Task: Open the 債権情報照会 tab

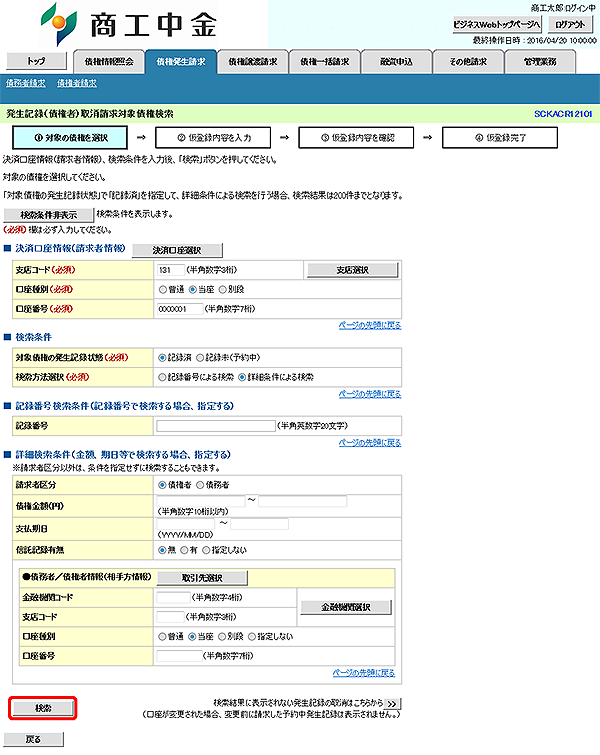Action: point(109,62)
